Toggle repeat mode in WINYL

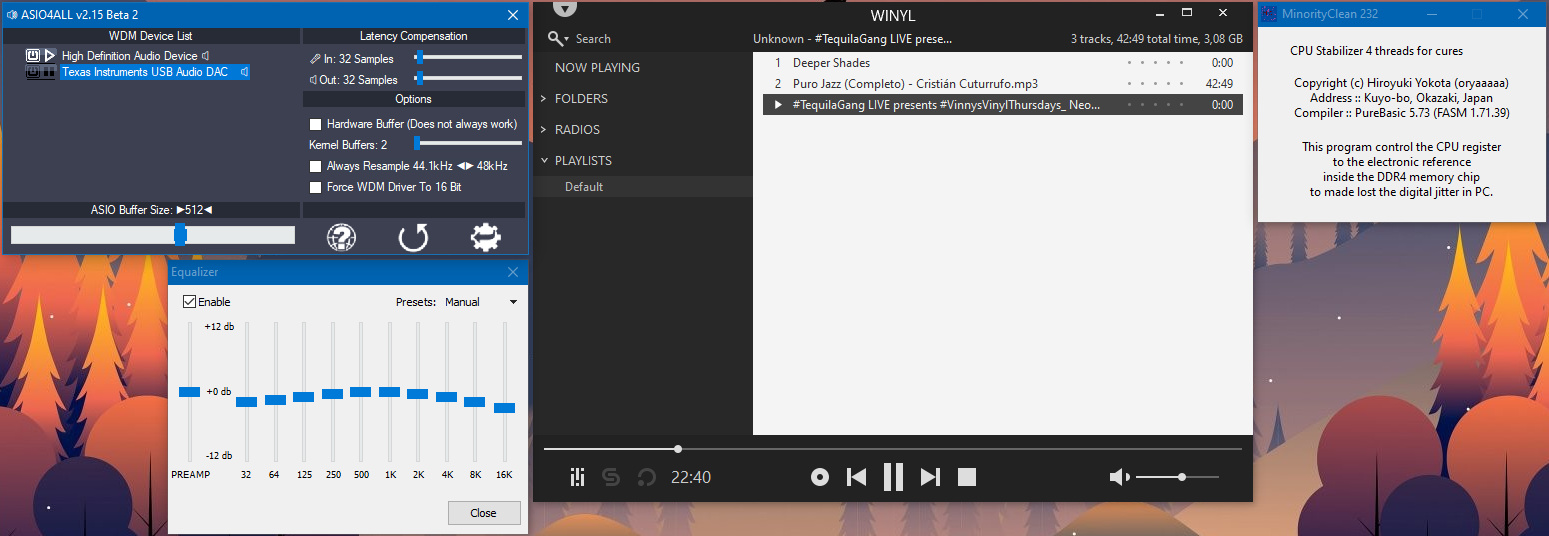646,478
